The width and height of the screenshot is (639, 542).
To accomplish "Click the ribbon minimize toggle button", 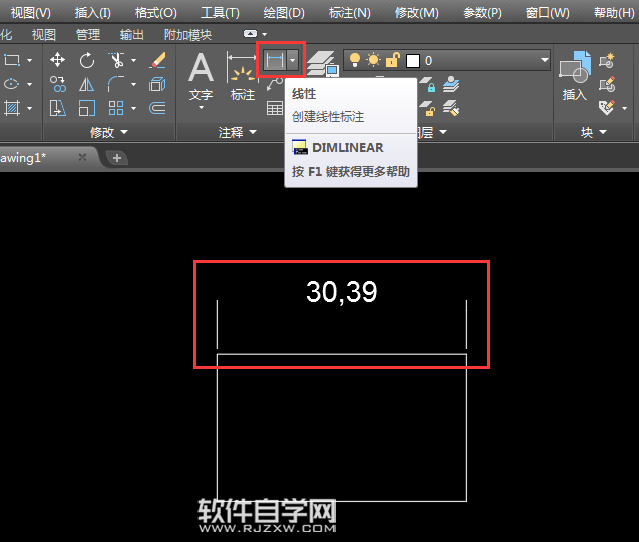I will click(x=250, y=34).
